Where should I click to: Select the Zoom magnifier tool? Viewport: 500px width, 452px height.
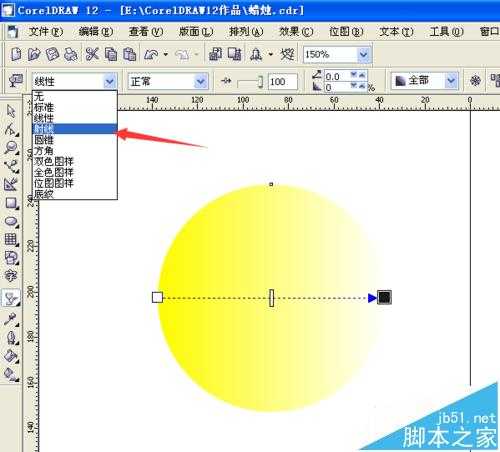(x=11, y=148)
